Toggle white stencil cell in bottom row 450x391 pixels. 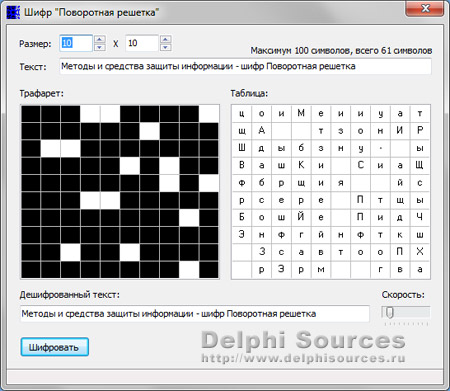click(189, 270)
